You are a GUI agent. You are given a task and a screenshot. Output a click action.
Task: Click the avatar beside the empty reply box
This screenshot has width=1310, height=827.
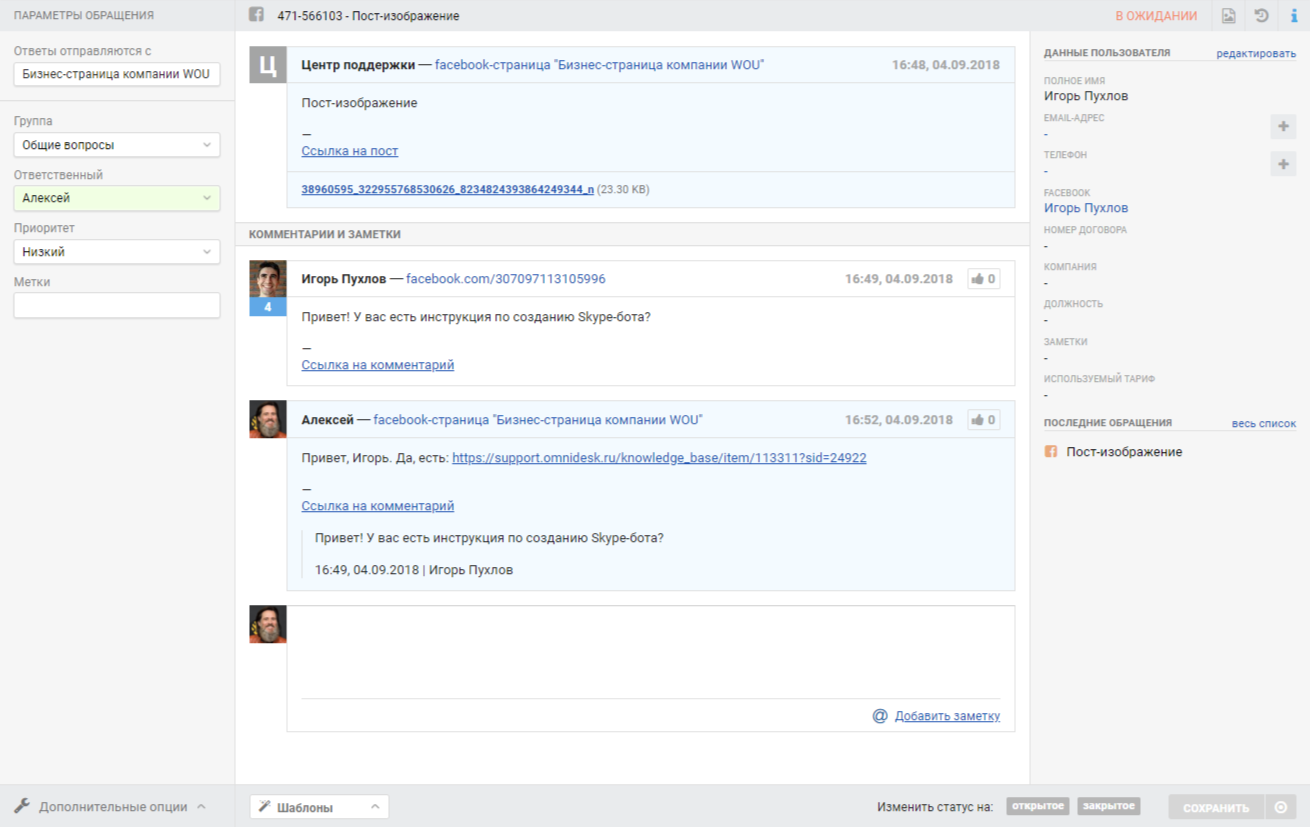click(x=268, y=624)
